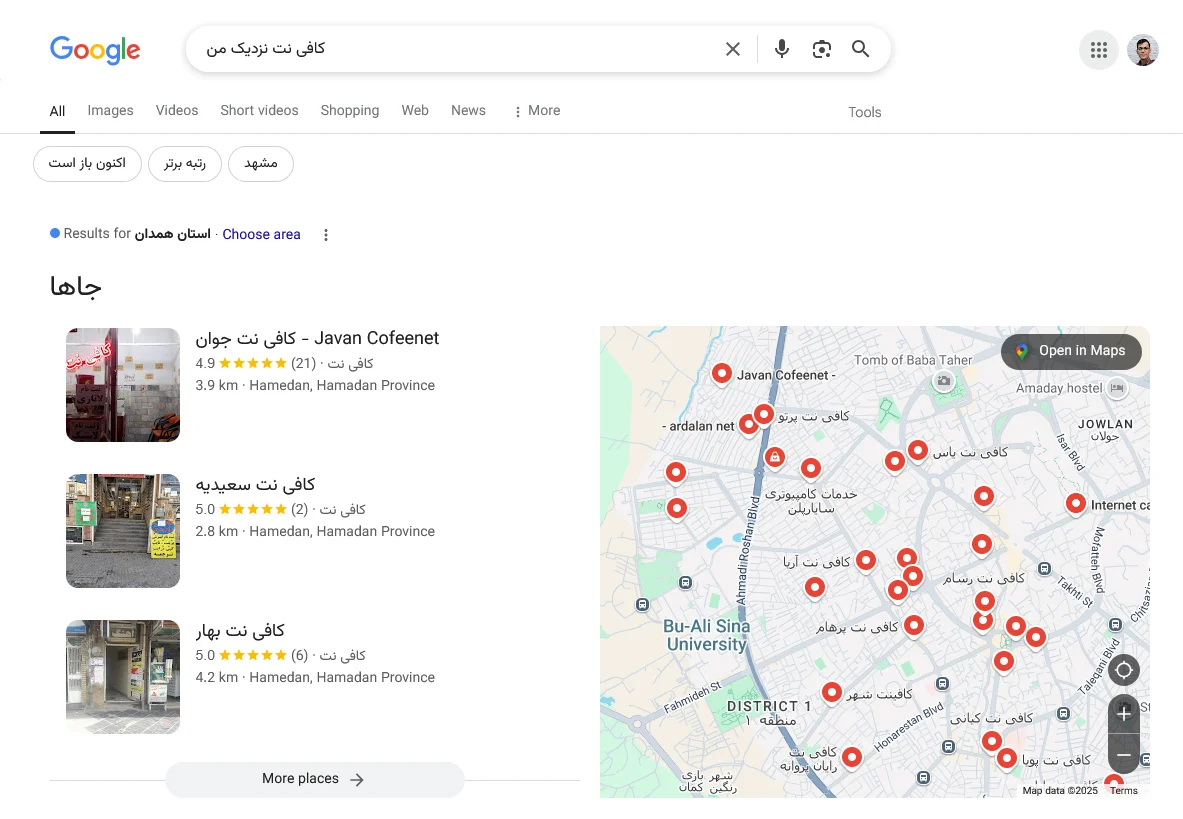Click the map location target icon
This screenshot has width=1183, height=819.
[1123, 670]
